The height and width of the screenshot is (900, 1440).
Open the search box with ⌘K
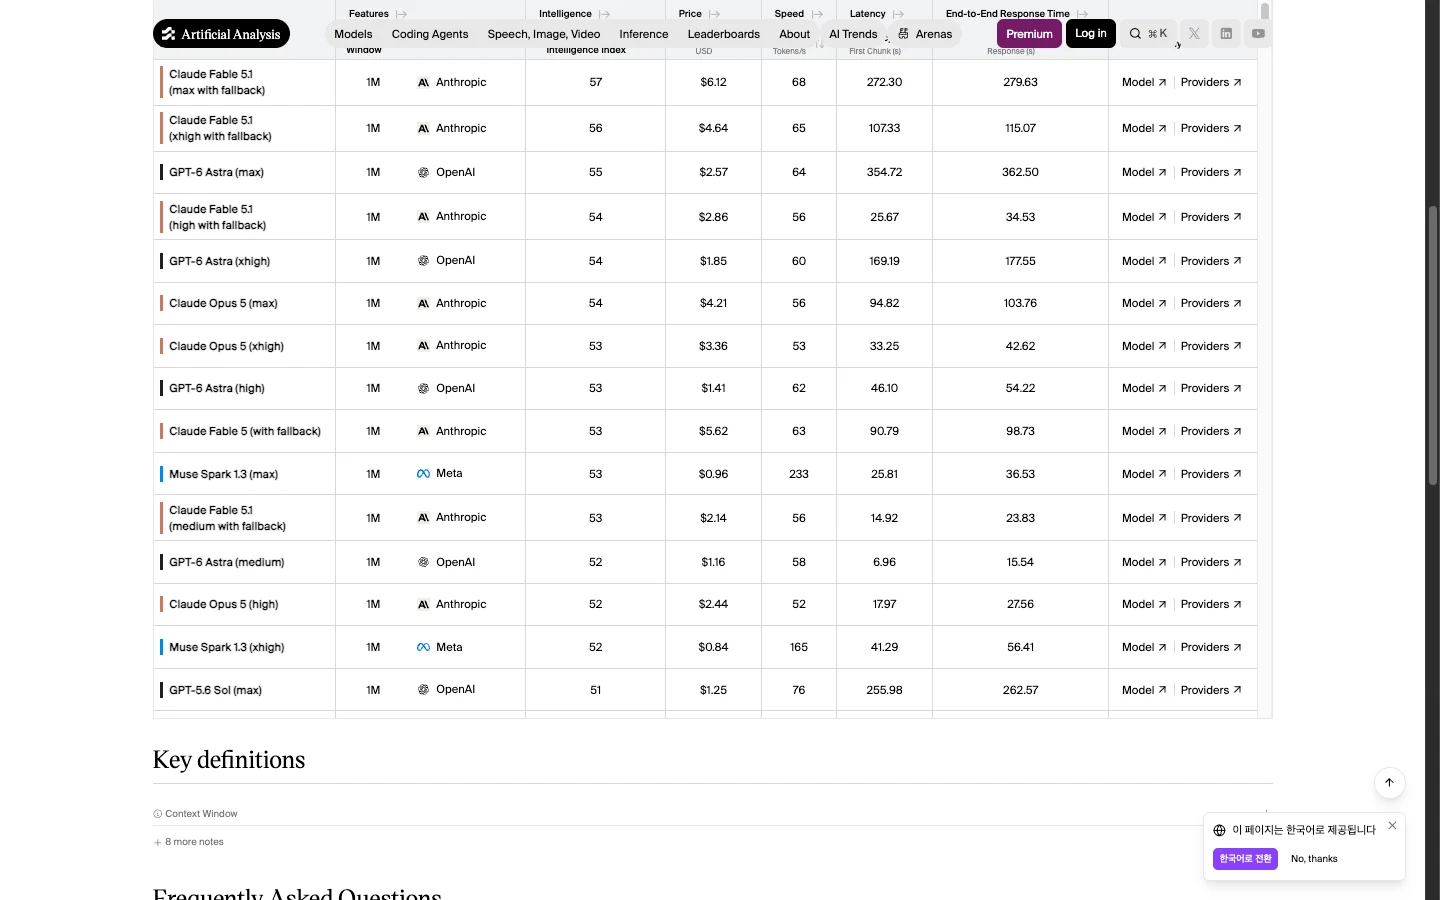tap(1148, 34)
